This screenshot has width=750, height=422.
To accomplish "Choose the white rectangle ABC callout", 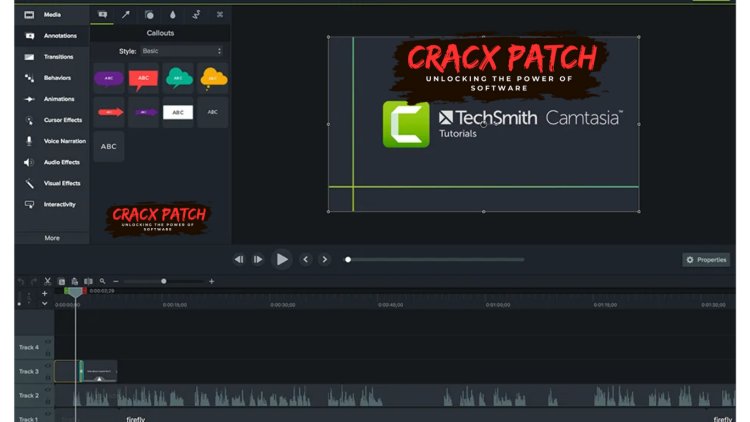I will [178, 112].
